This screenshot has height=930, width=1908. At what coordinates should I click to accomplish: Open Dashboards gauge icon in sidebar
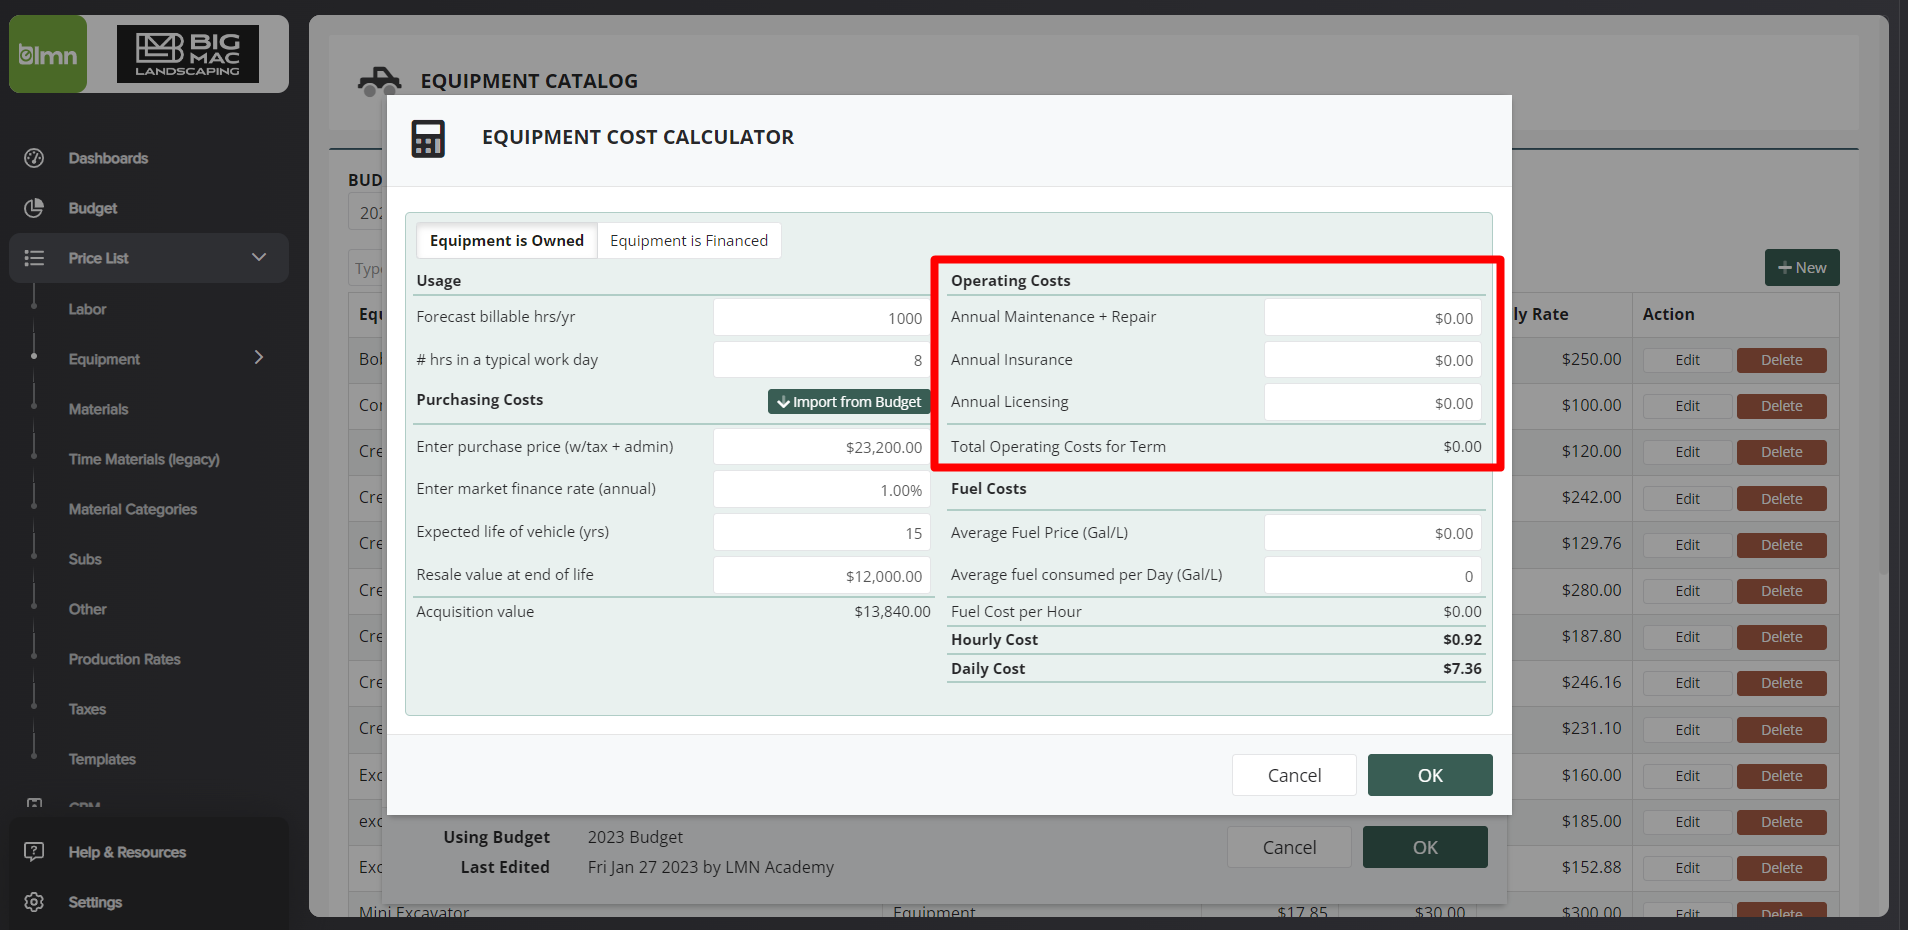coord(34,158)
